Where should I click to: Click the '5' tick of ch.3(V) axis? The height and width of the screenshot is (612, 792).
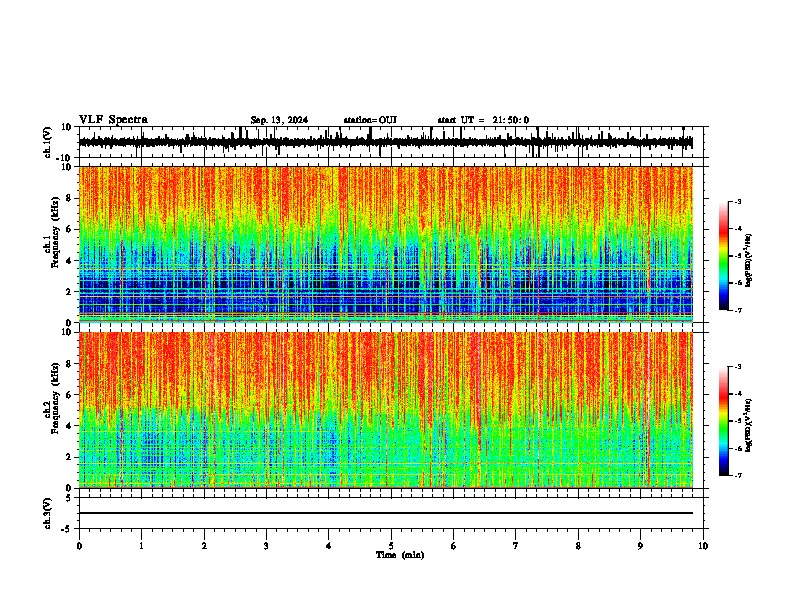pyautogui.click(x=69, y=498)
